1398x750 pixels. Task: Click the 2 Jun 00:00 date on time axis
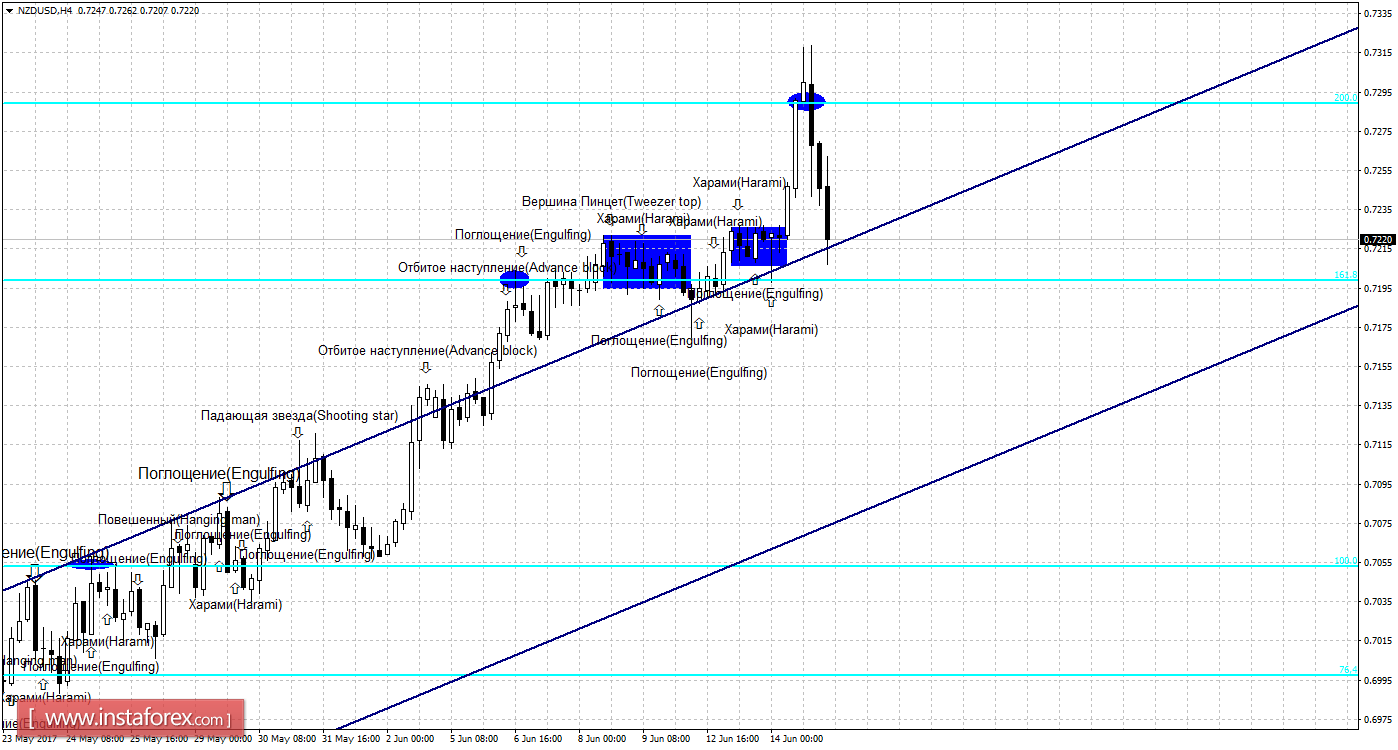410,739
